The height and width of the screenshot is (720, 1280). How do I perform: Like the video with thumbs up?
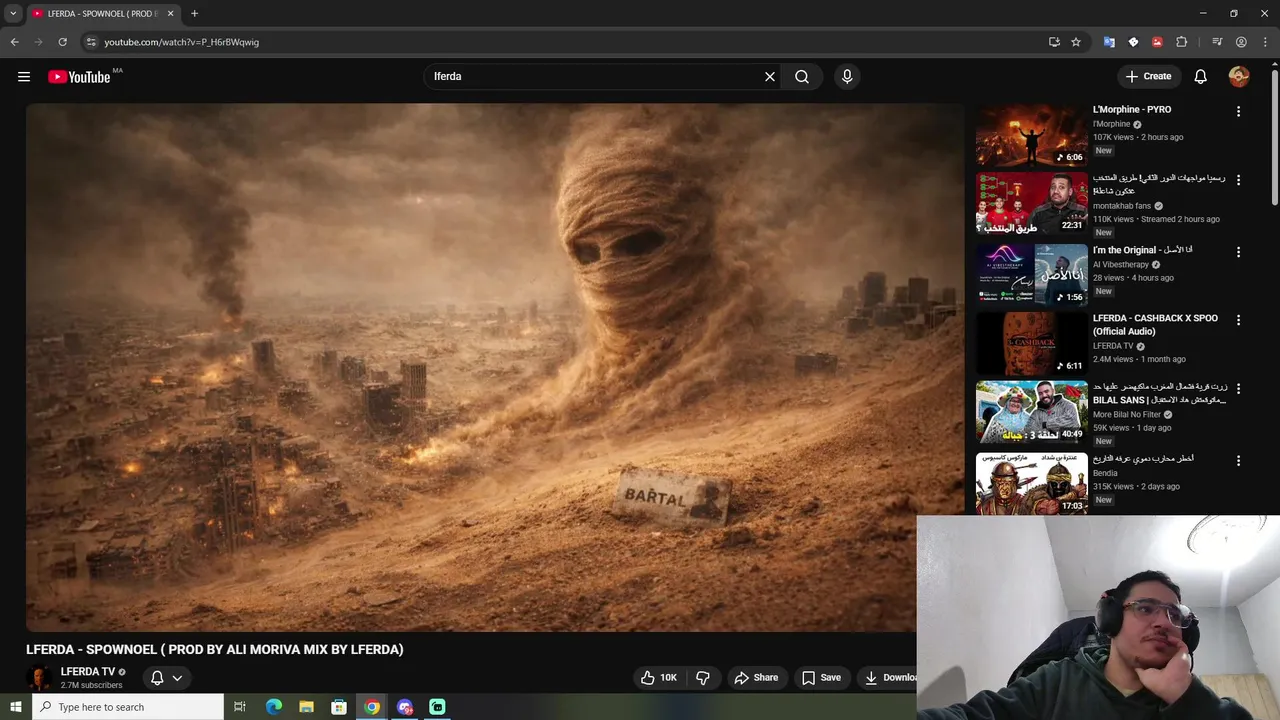pyautogui.click(x=659, y=677)
